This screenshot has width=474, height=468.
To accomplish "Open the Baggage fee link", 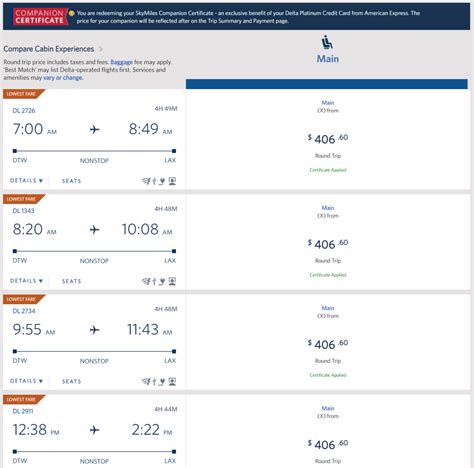I will click(x=121, y=62).
